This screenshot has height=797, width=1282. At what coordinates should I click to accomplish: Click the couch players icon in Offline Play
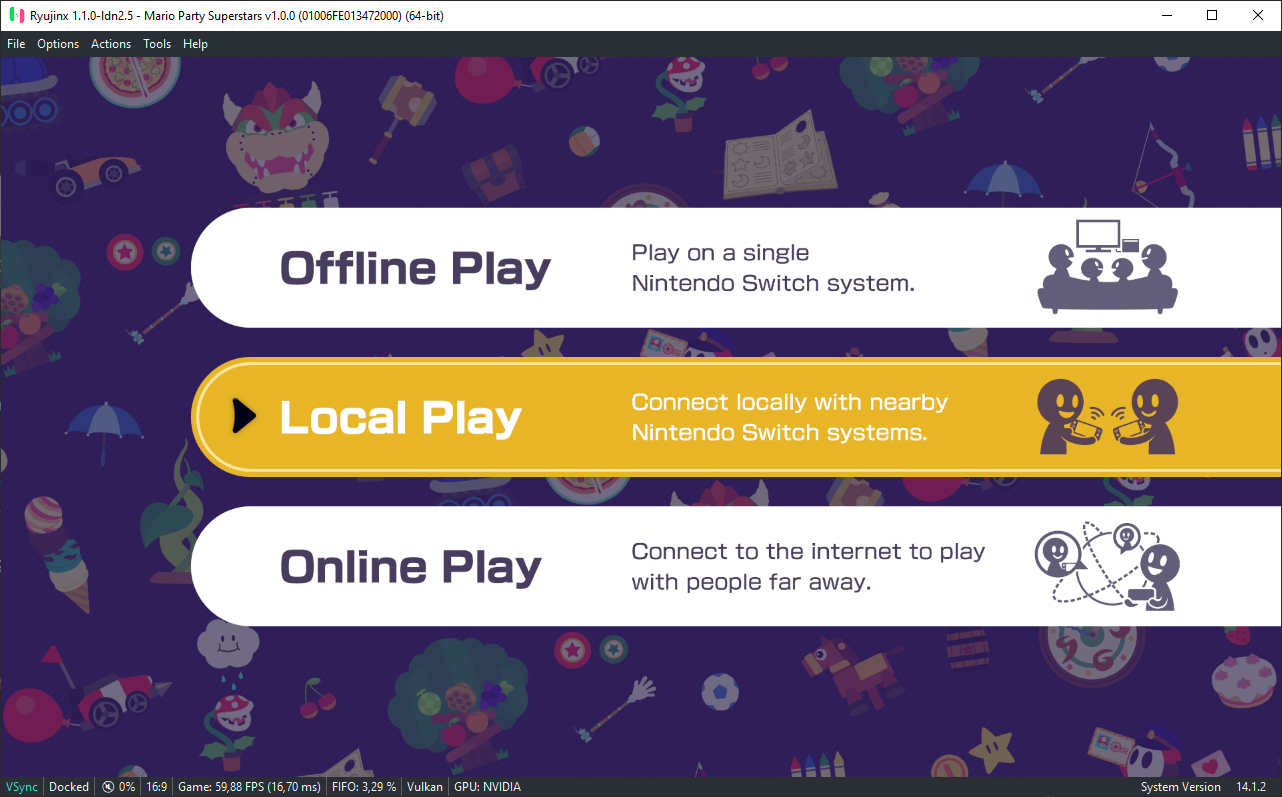tap(1107, 267)
